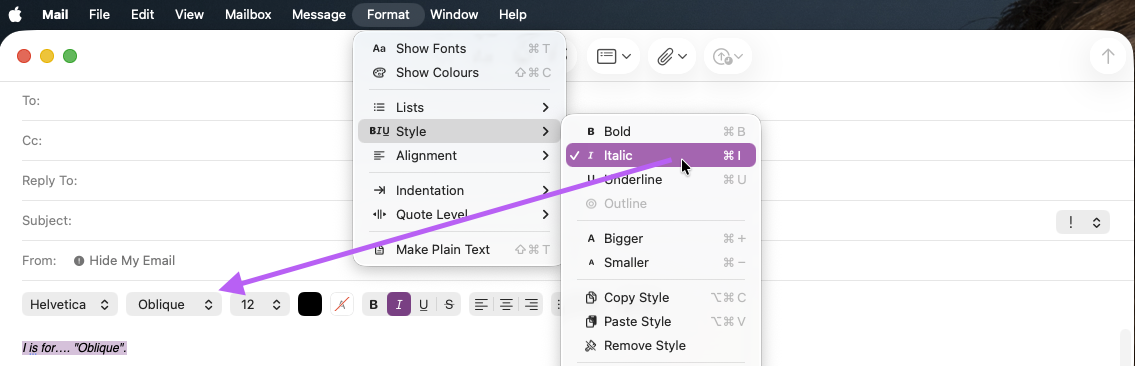This screenshot has height=366, width=1135.
Task: Toggle underline in the format bar
Action: click(x=423, y=305)
